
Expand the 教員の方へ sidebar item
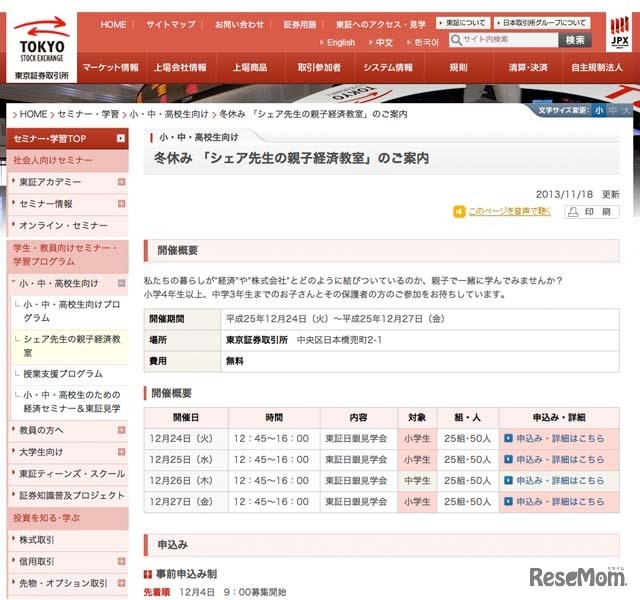121,430
